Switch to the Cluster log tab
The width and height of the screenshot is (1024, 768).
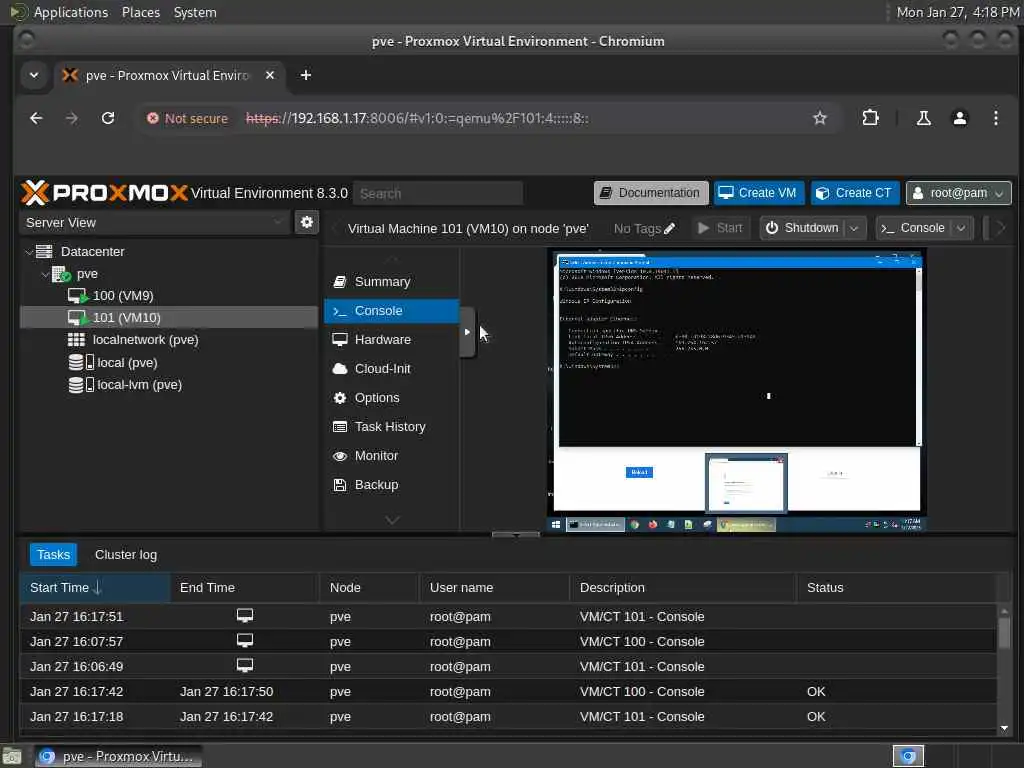point(126,554)
